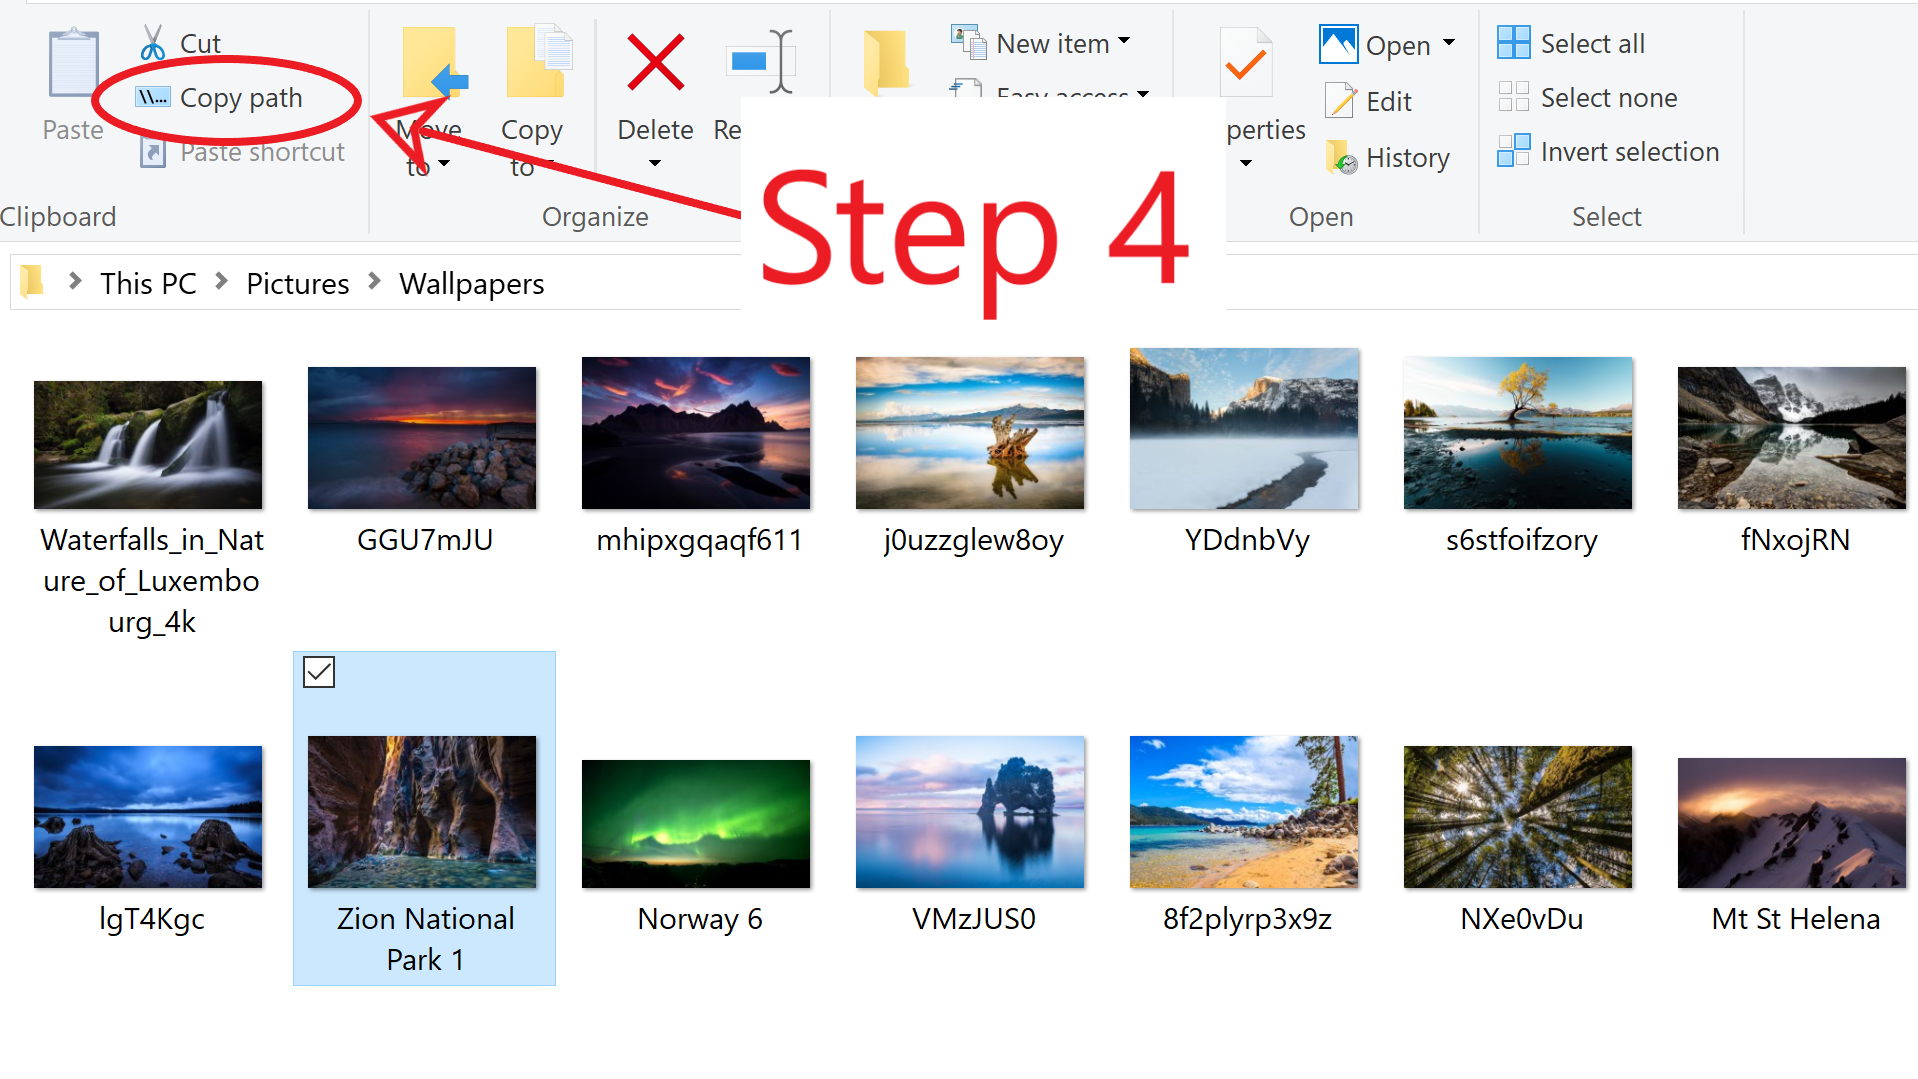Click the New folder icon
The width and height of the screenshot is (1918, 1079).
pyautogui.click(x=887, y=62)
